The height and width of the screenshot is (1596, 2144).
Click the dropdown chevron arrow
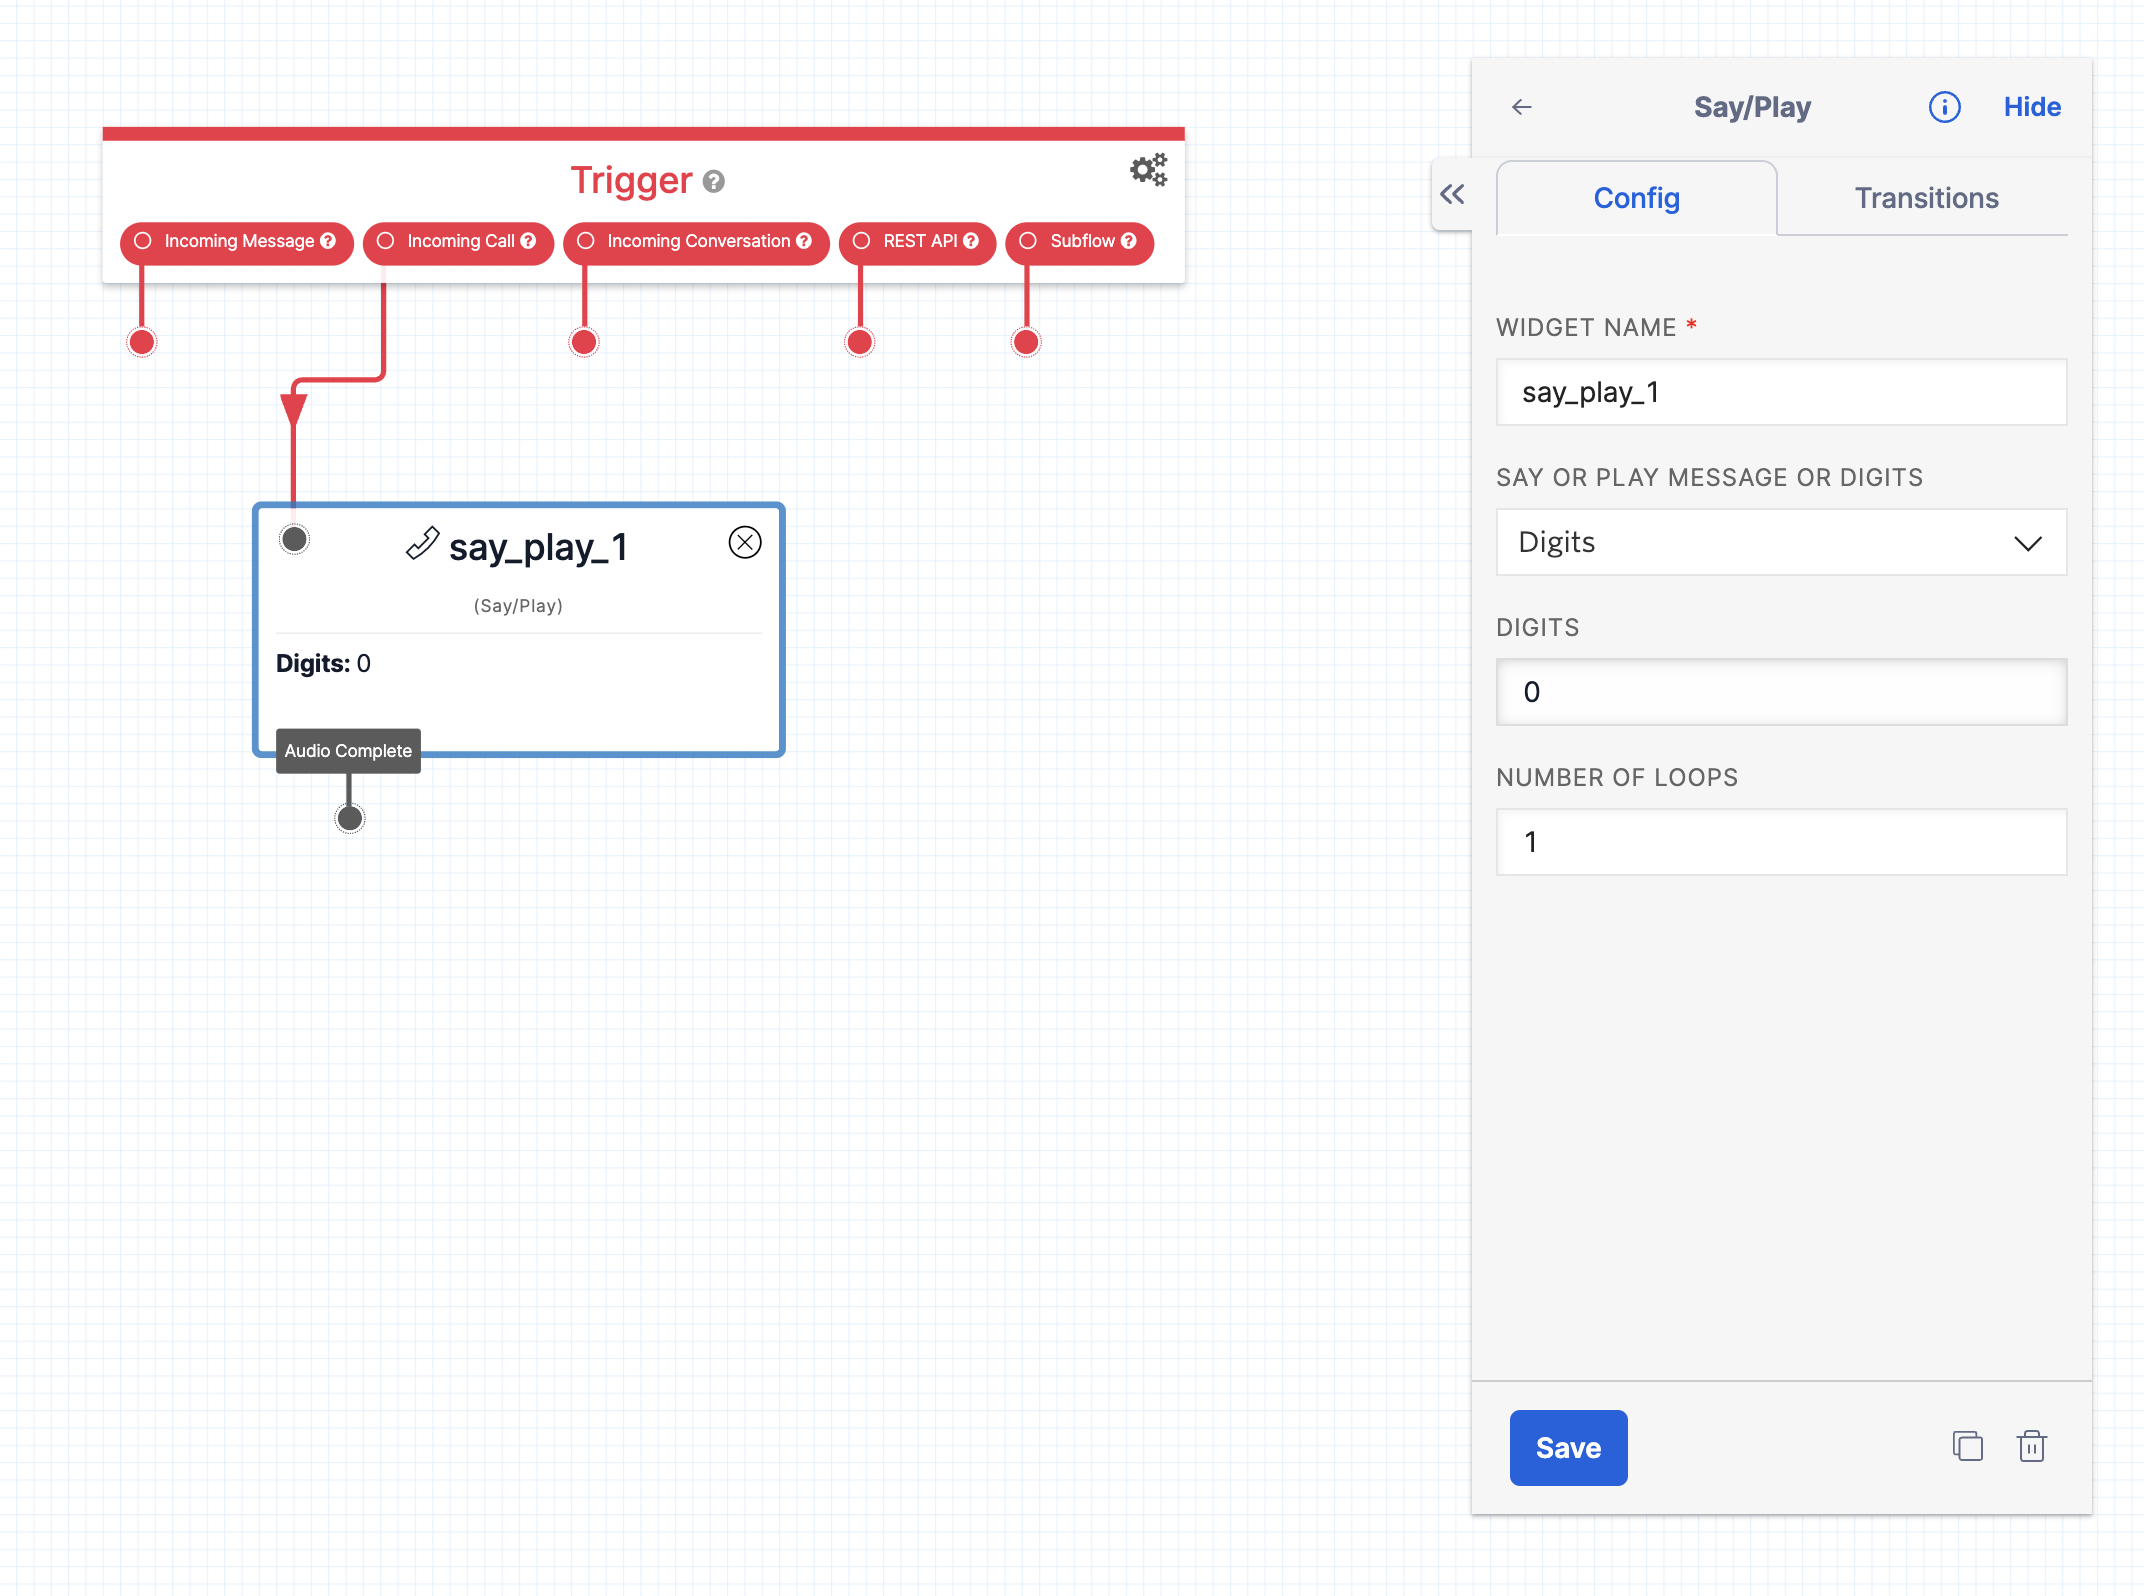click(2027, 543)
